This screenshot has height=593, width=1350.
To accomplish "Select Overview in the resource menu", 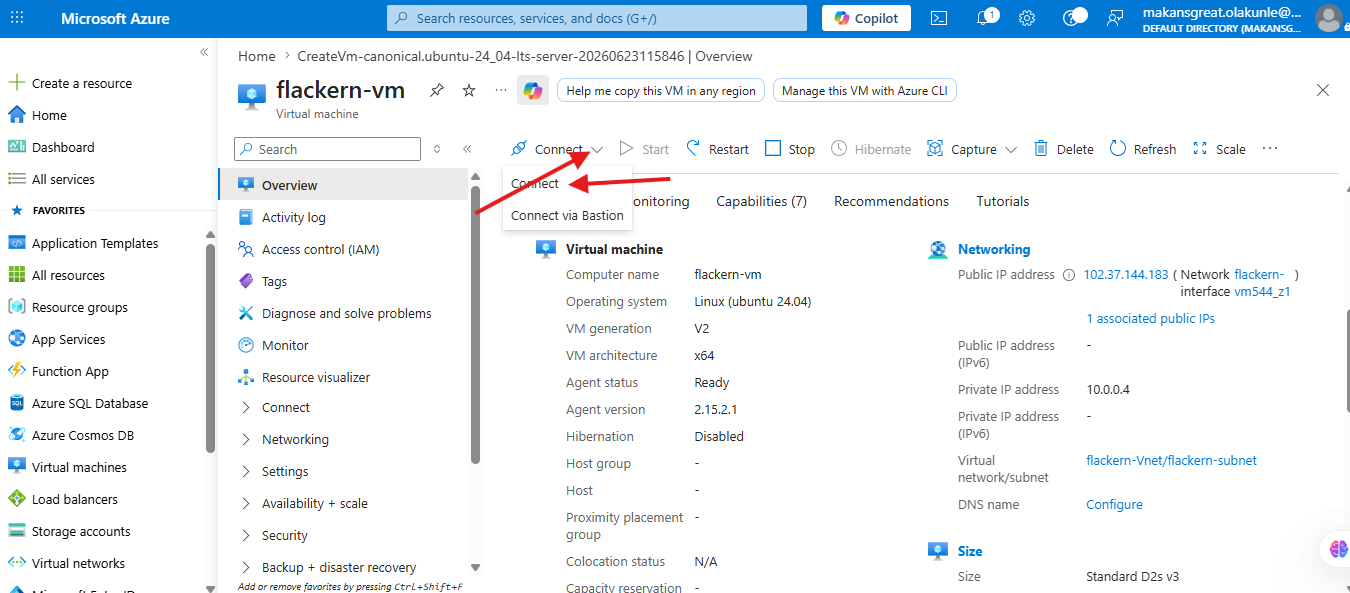I will [345, 185].
